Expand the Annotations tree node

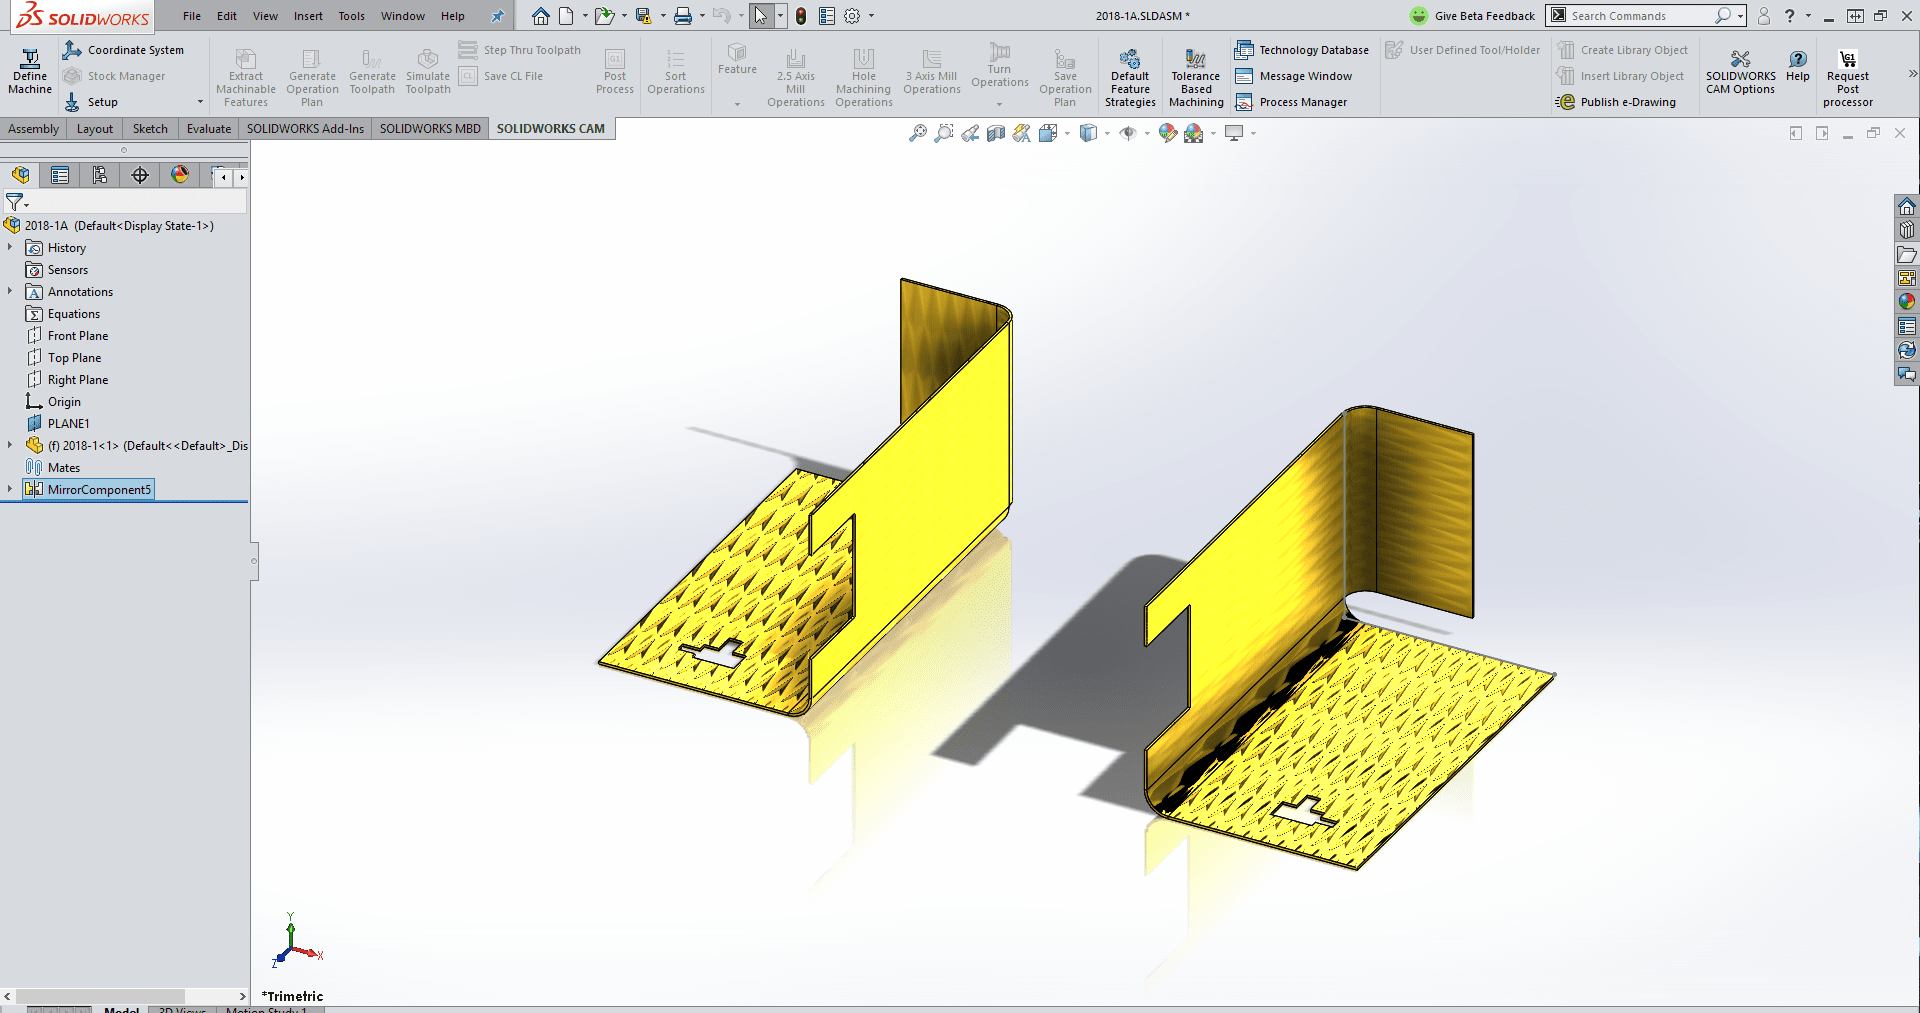[x=10, y=291]
